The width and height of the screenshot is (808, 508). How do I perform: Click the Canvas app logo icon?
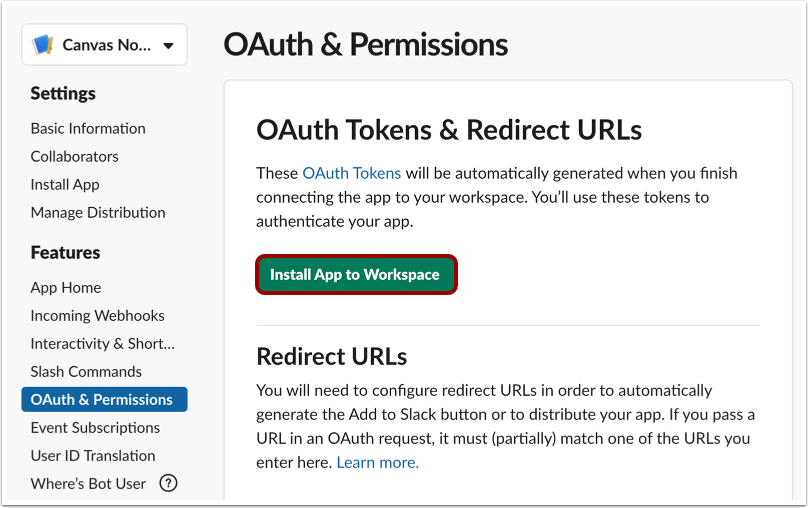(42, 45)
